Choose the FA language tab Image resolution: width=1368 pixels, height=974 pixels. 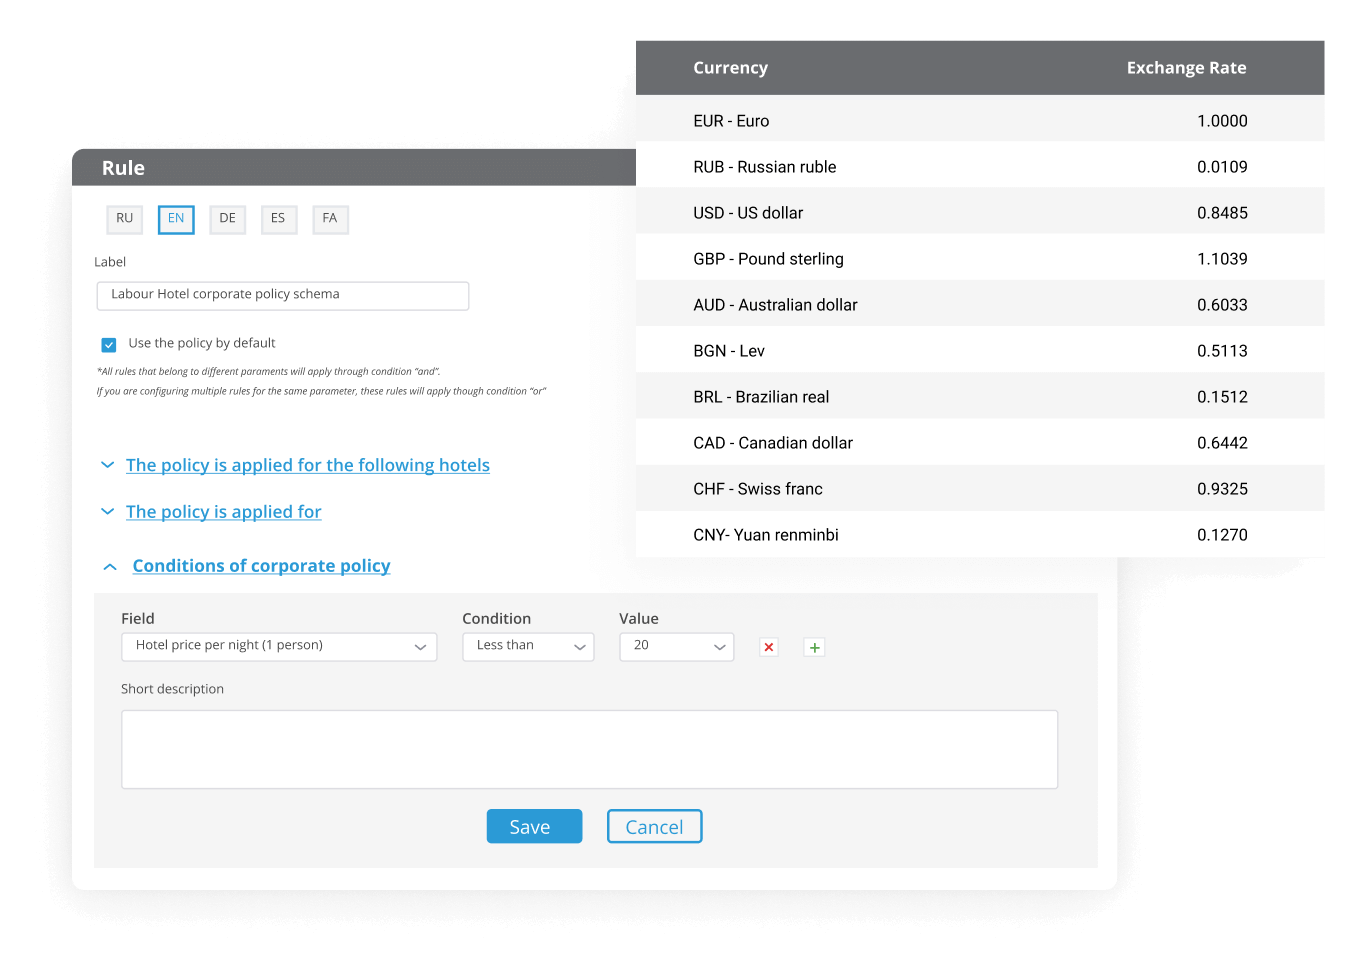click(330, 219)
